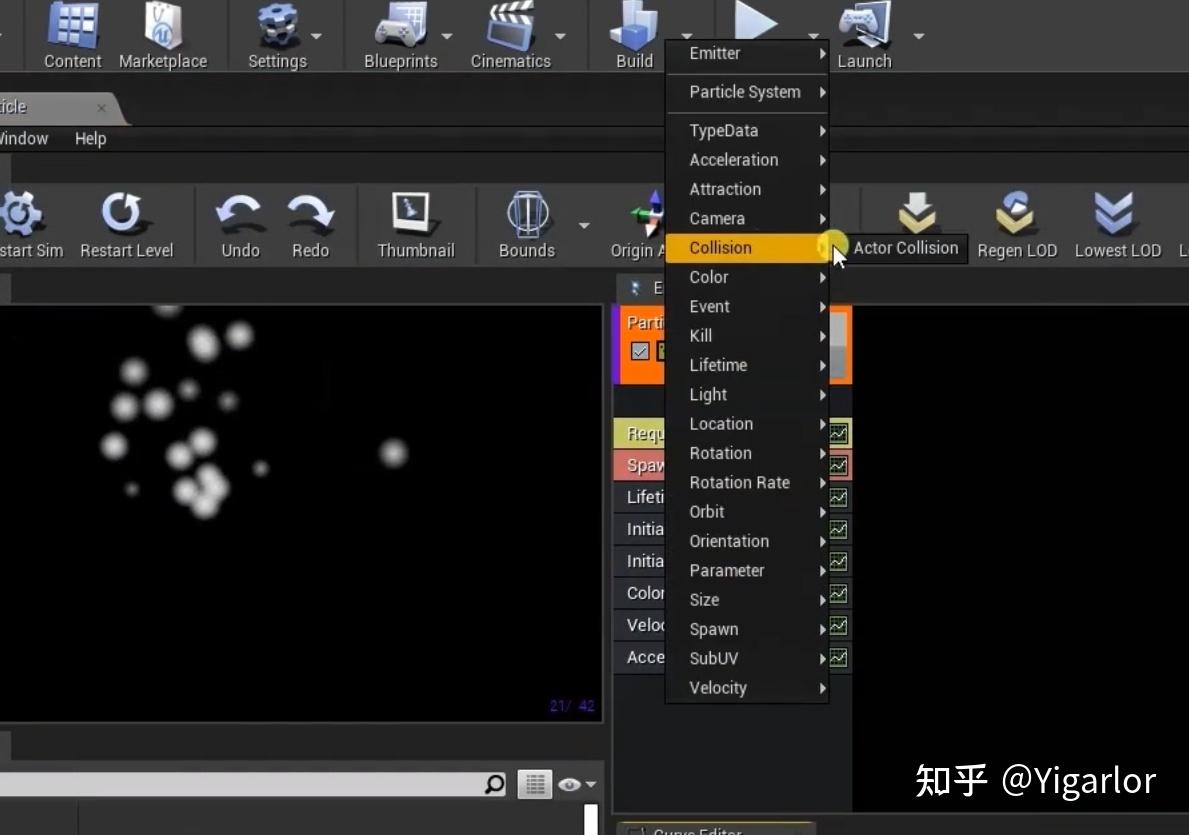Expand Blueprints dropdown arrow
This screenshot has width=1189, height=835.
coord(447,36)
